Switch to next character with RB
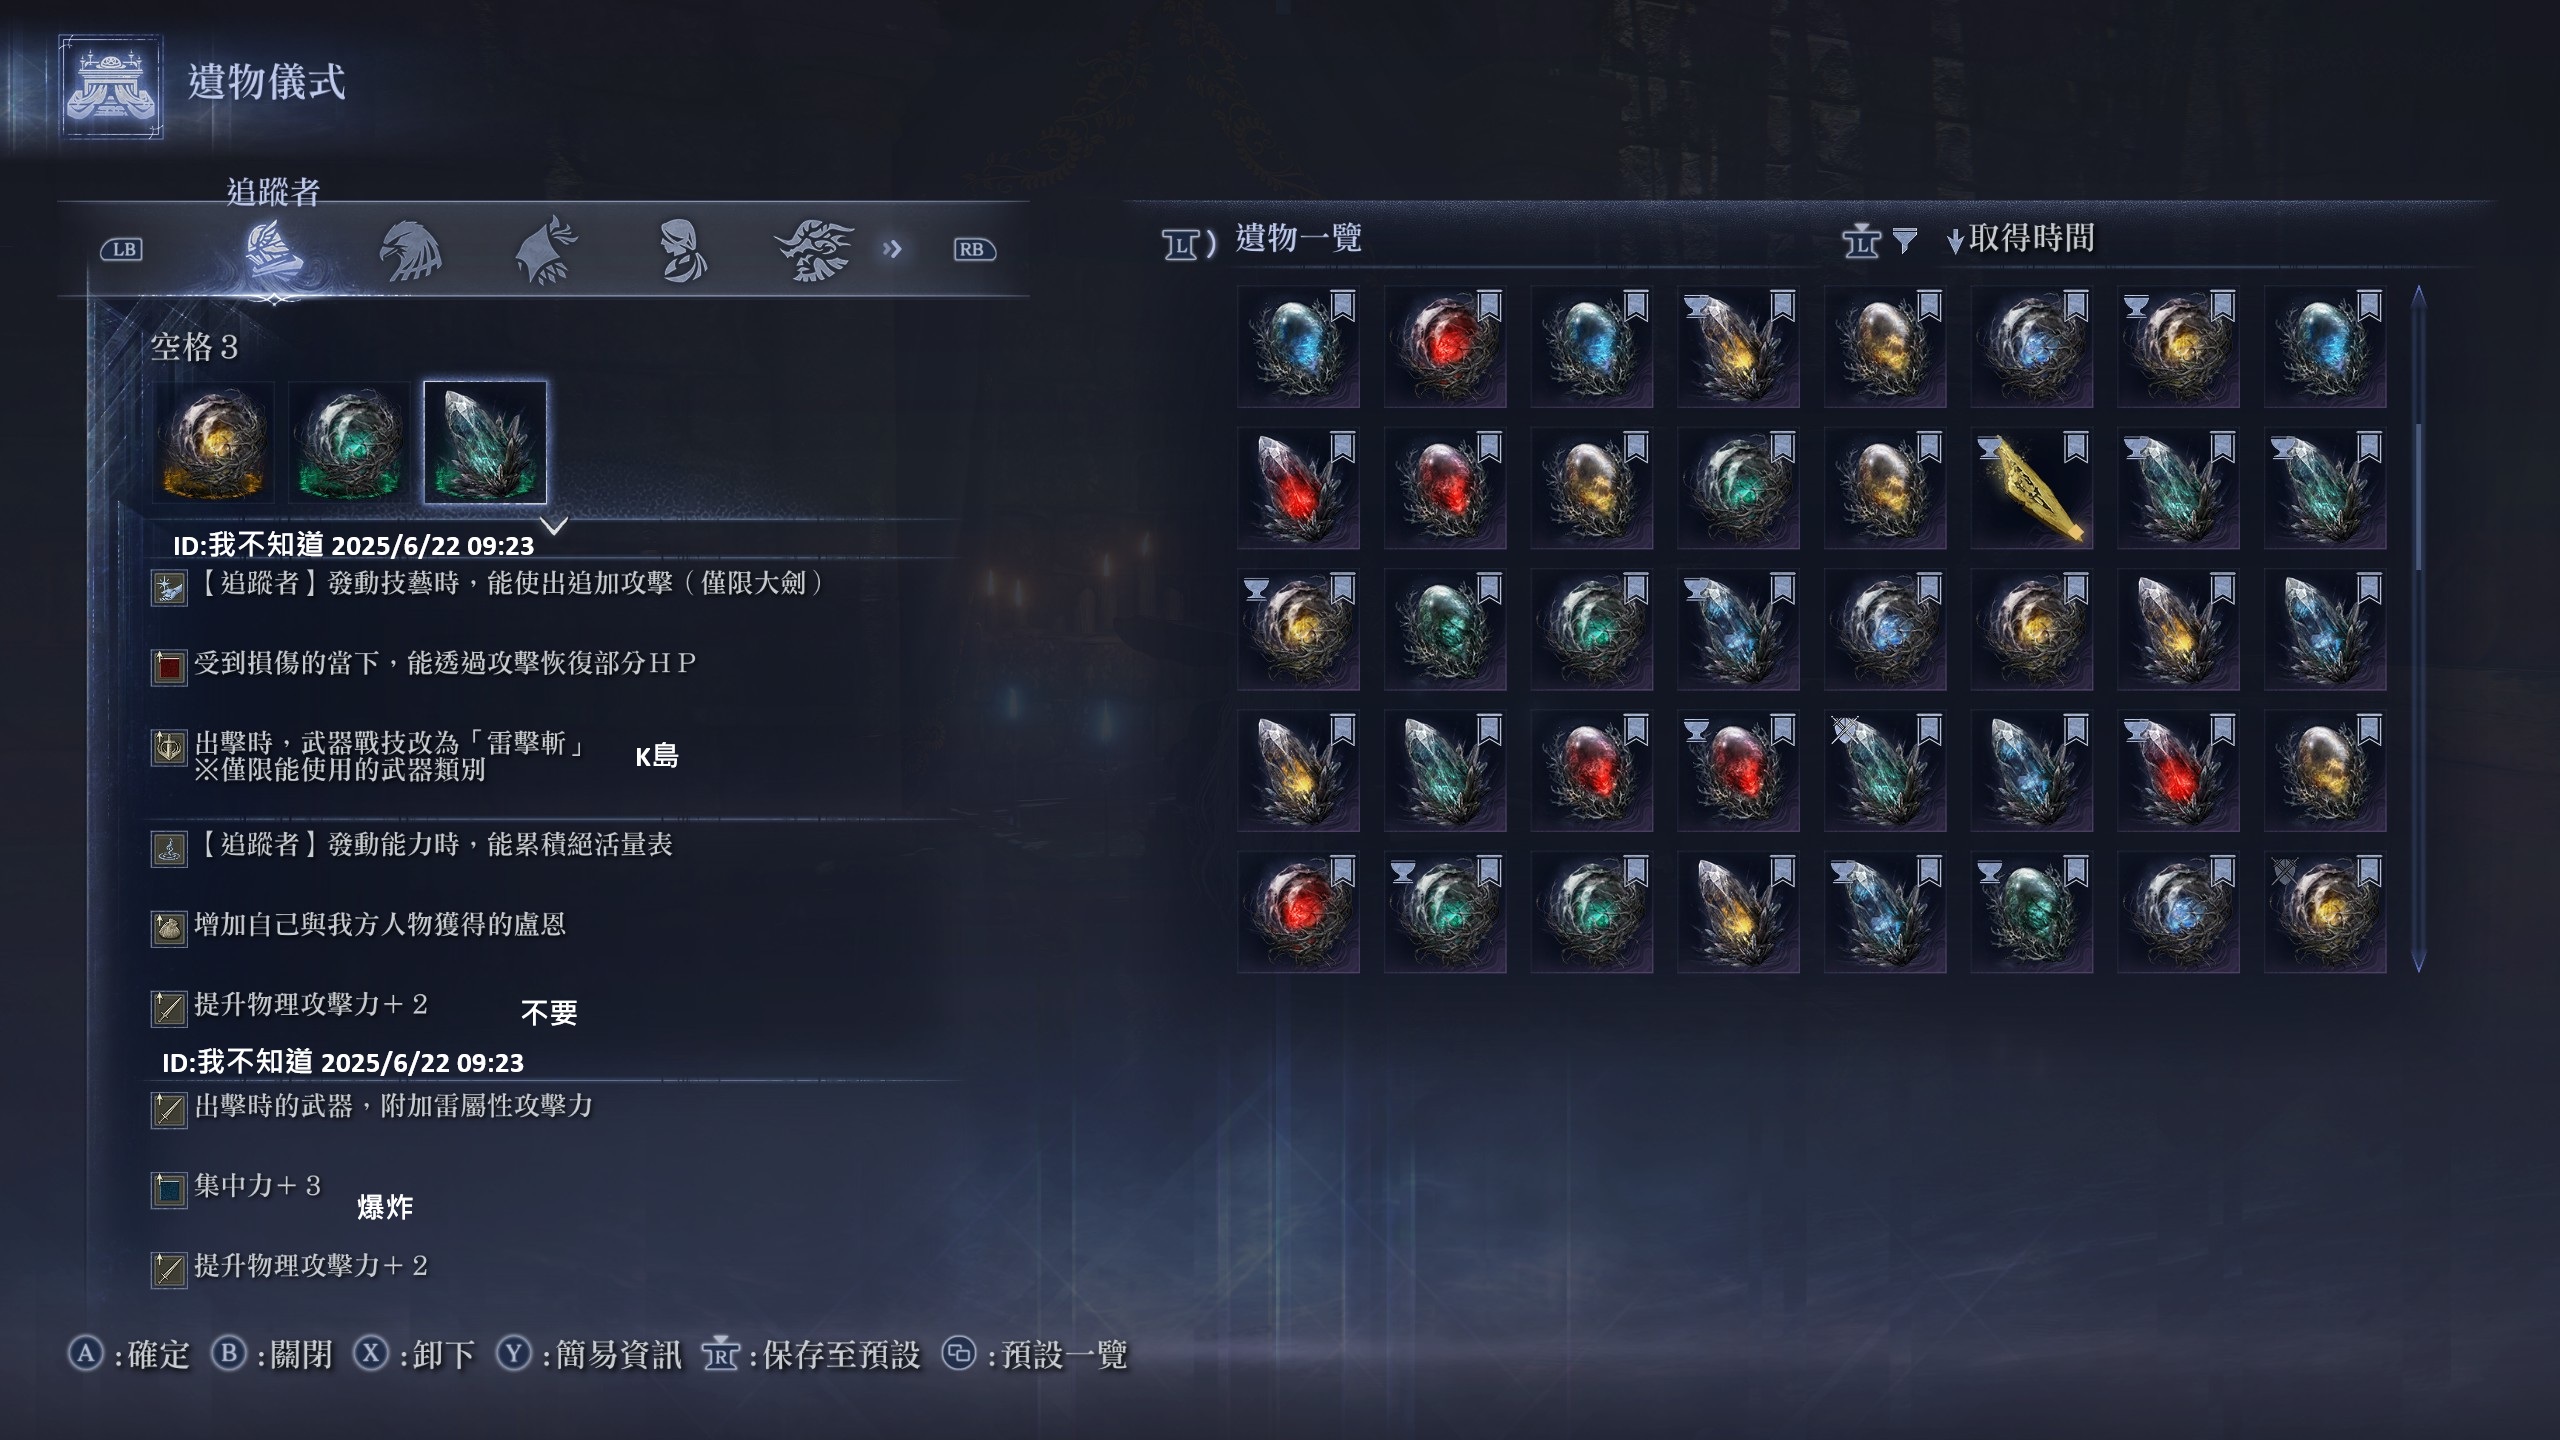Viewport: 2560px width, 1440px height. (x=974, y=249)
